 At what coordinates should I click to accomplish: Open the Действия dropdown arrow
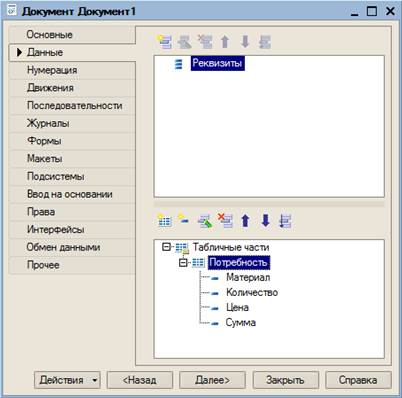coord(95,380)
